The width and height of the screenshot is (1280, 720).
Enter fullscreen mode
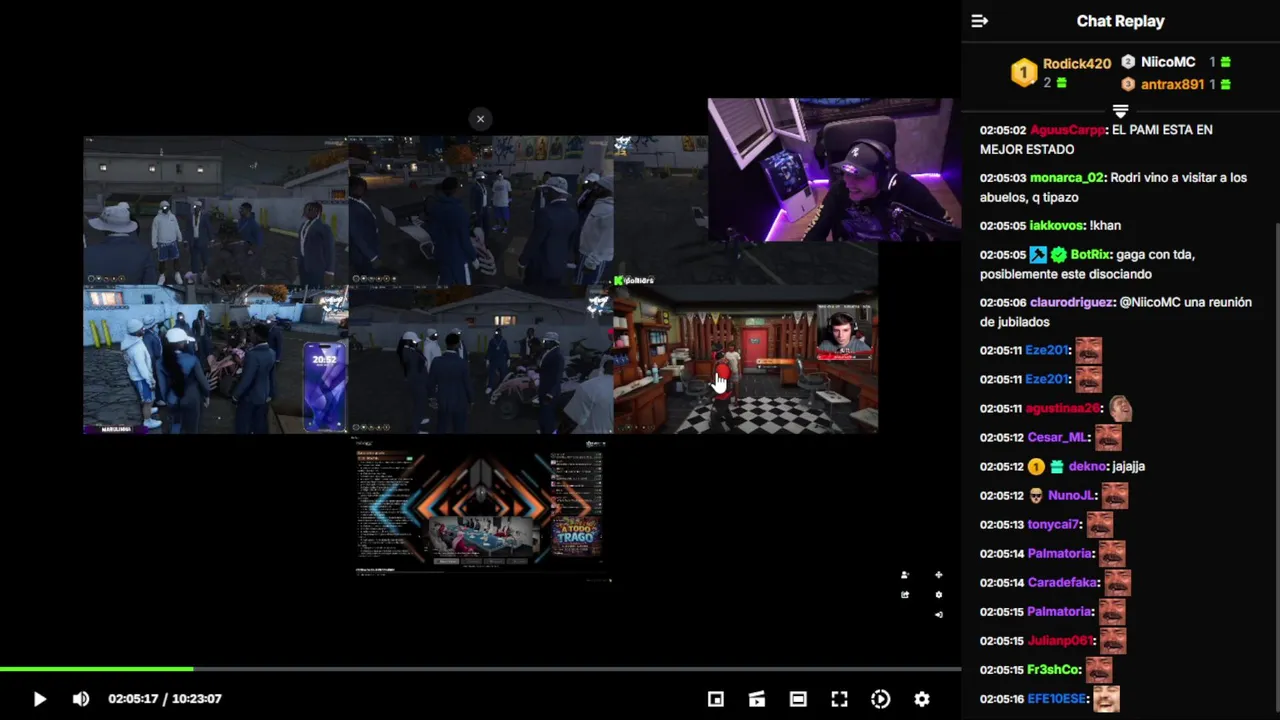click(839, 699)
